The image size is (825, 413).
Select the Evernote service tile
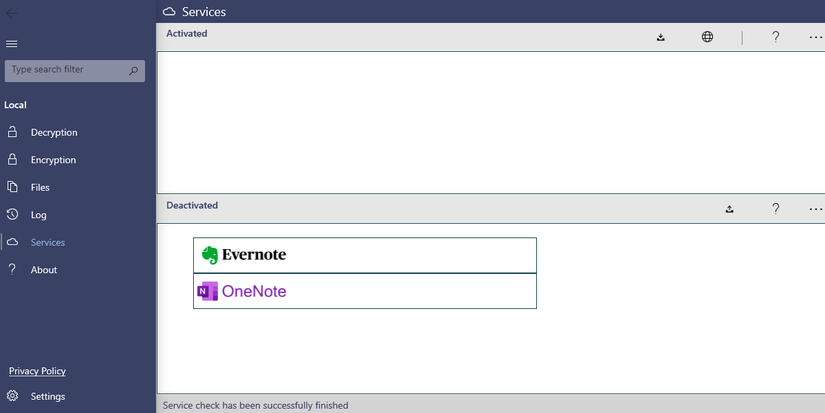pyautogui.click(x=364, y=255)
